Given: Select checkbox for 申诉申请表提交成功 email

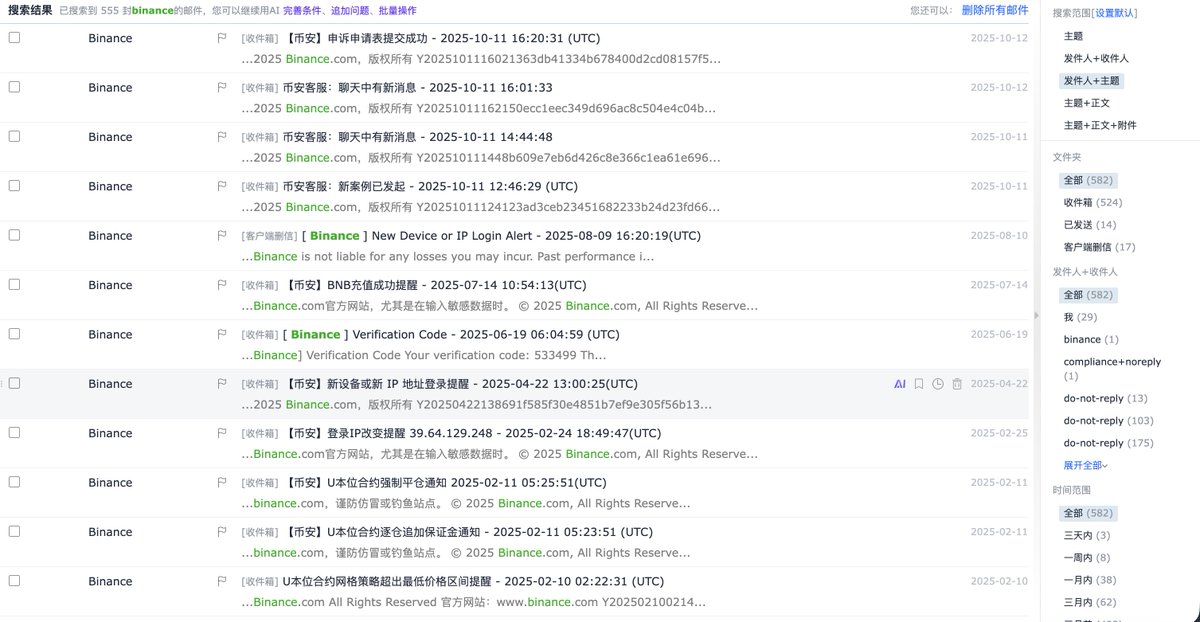Looking at the screenshot, I should (x=14, y=37).
